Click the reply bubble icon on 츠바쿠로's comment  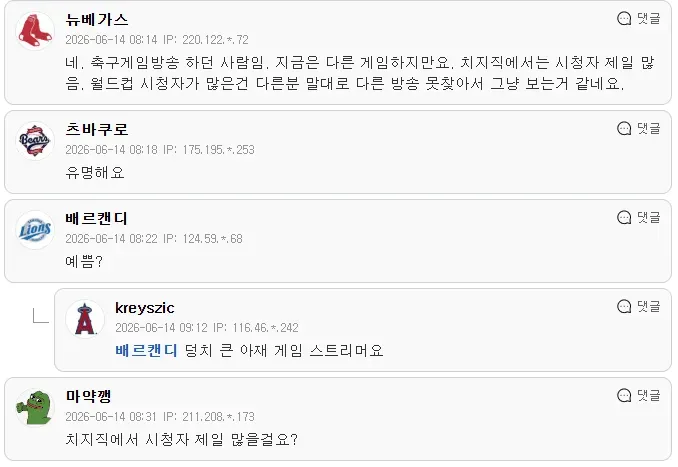point(624,128)
